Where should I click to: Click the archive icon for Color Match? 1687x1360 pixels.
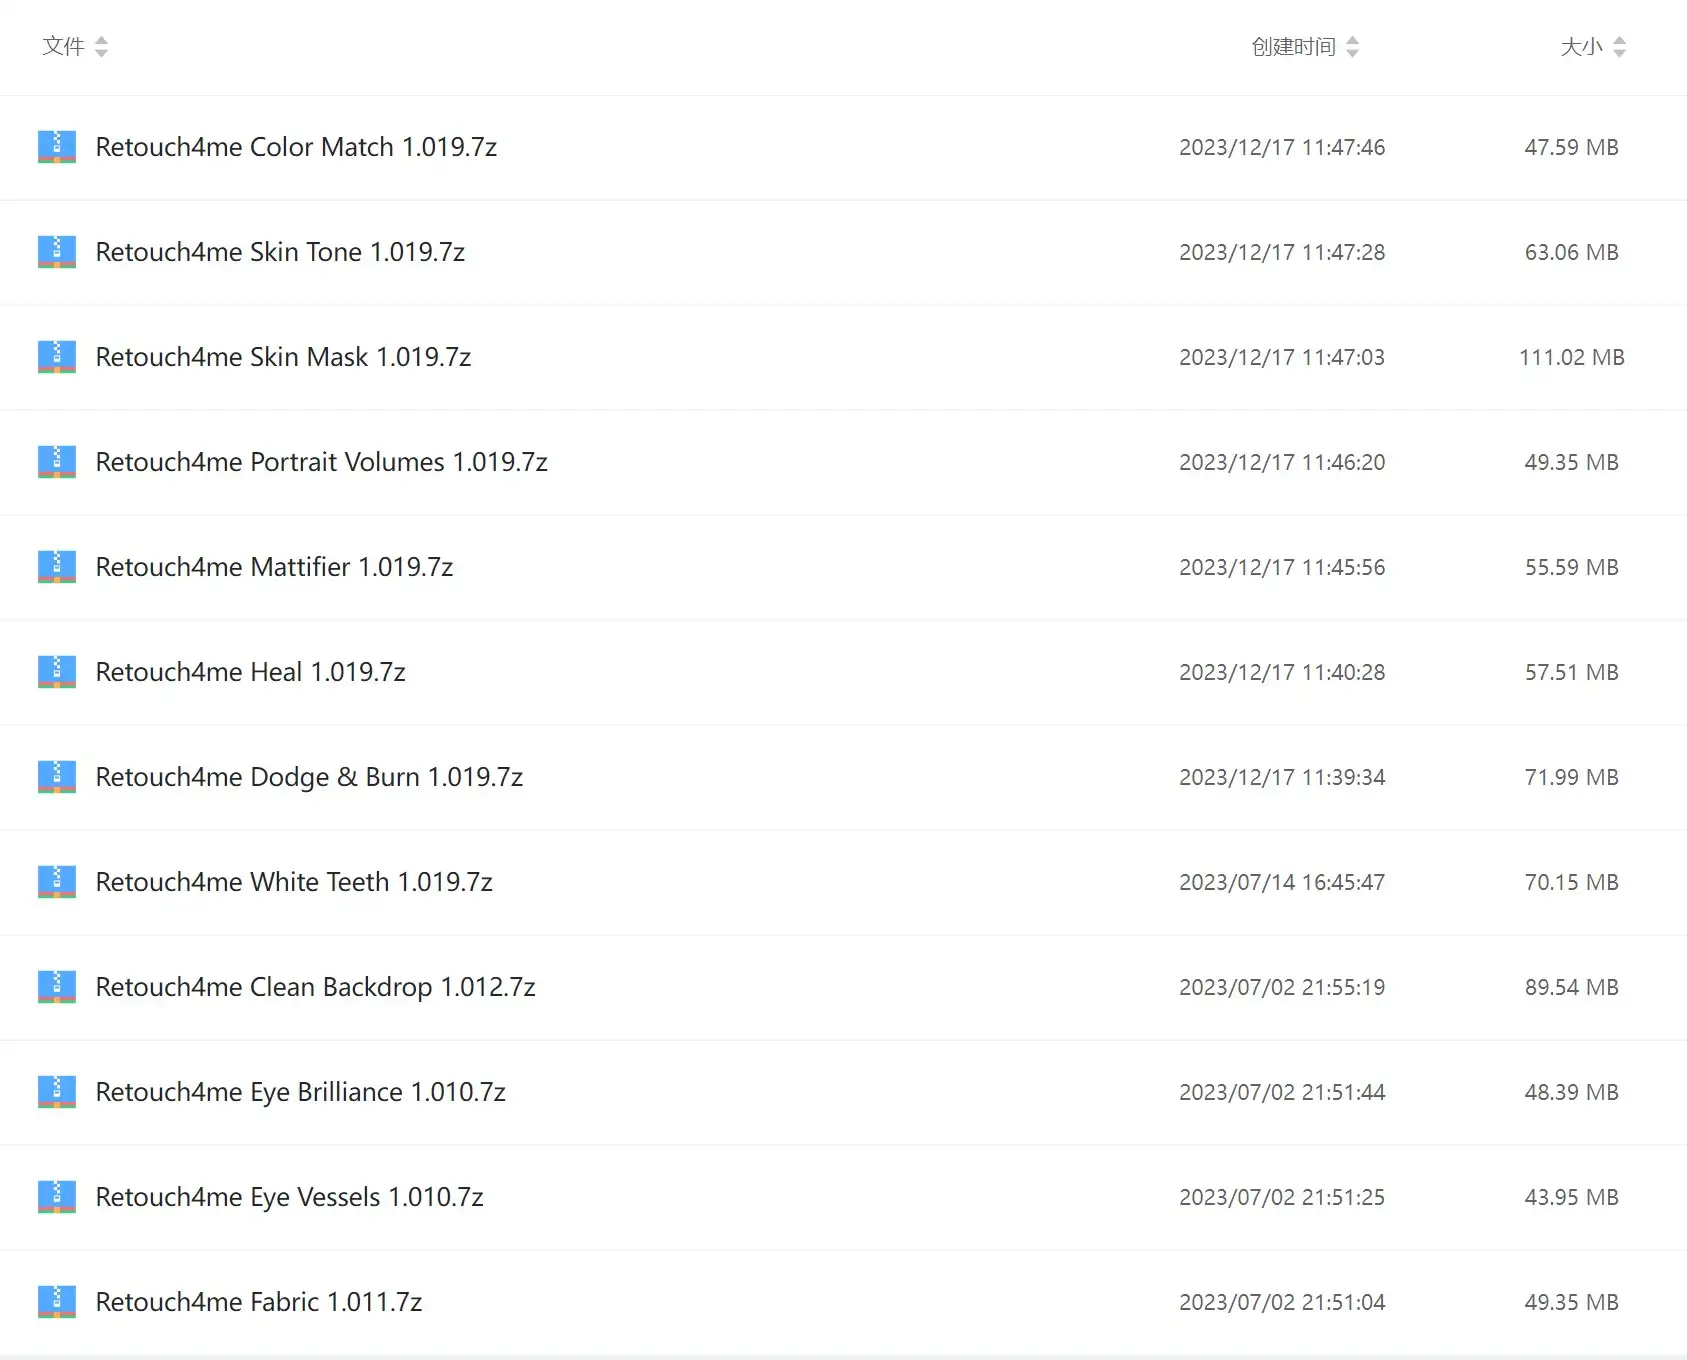click(57, 147)
